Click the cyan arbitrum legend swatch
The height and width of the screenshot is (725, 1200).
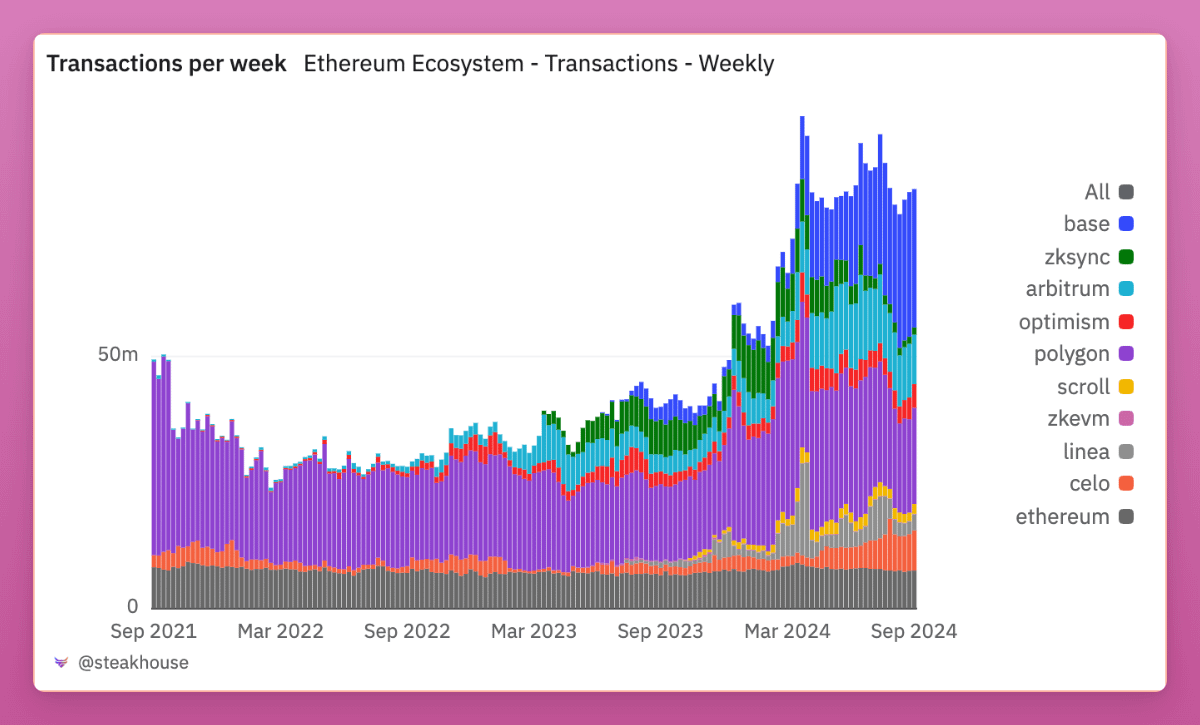[1126, 289]
